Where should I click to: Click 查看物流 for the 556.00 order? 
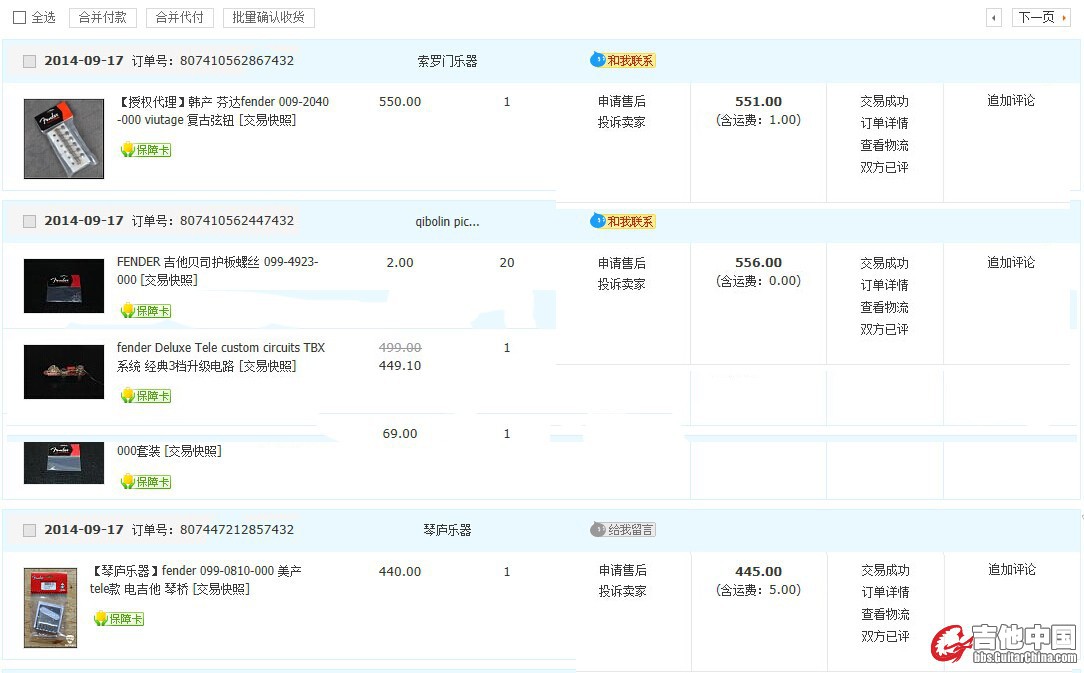(x=884, y=307)
